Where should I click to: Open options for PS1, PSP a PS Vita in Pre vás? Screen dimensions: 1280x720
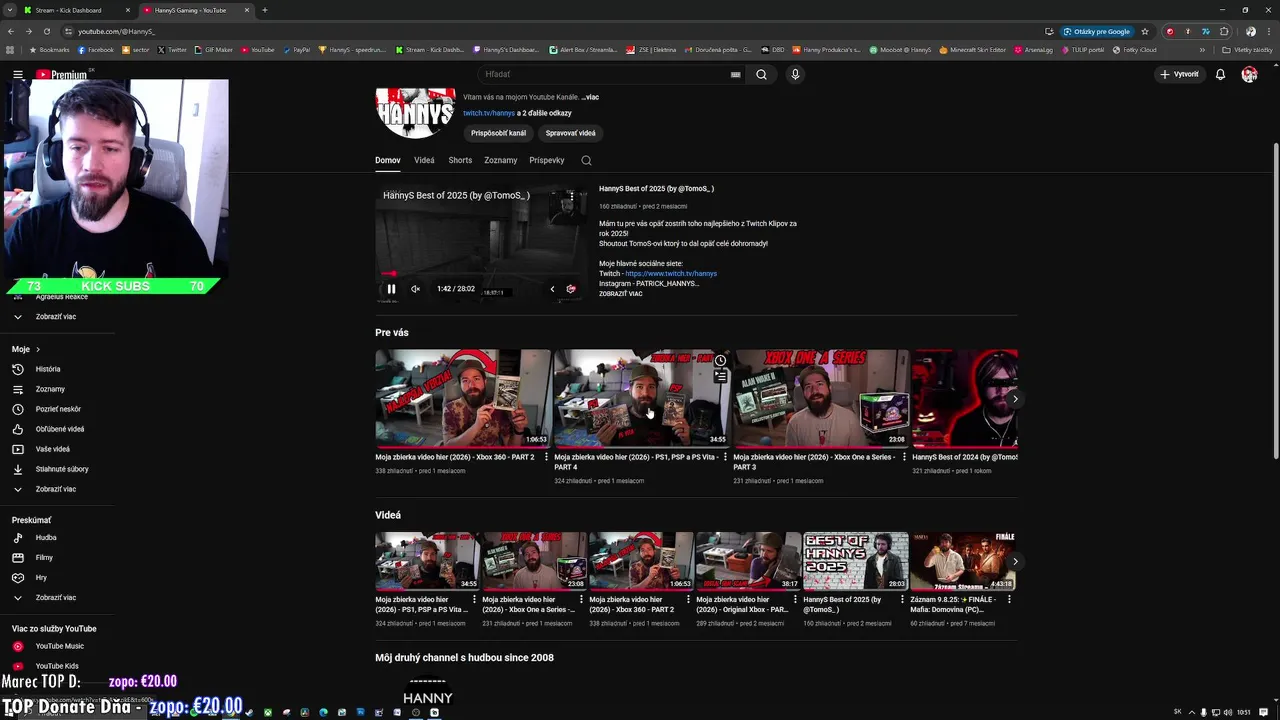[x=725, y=457]
